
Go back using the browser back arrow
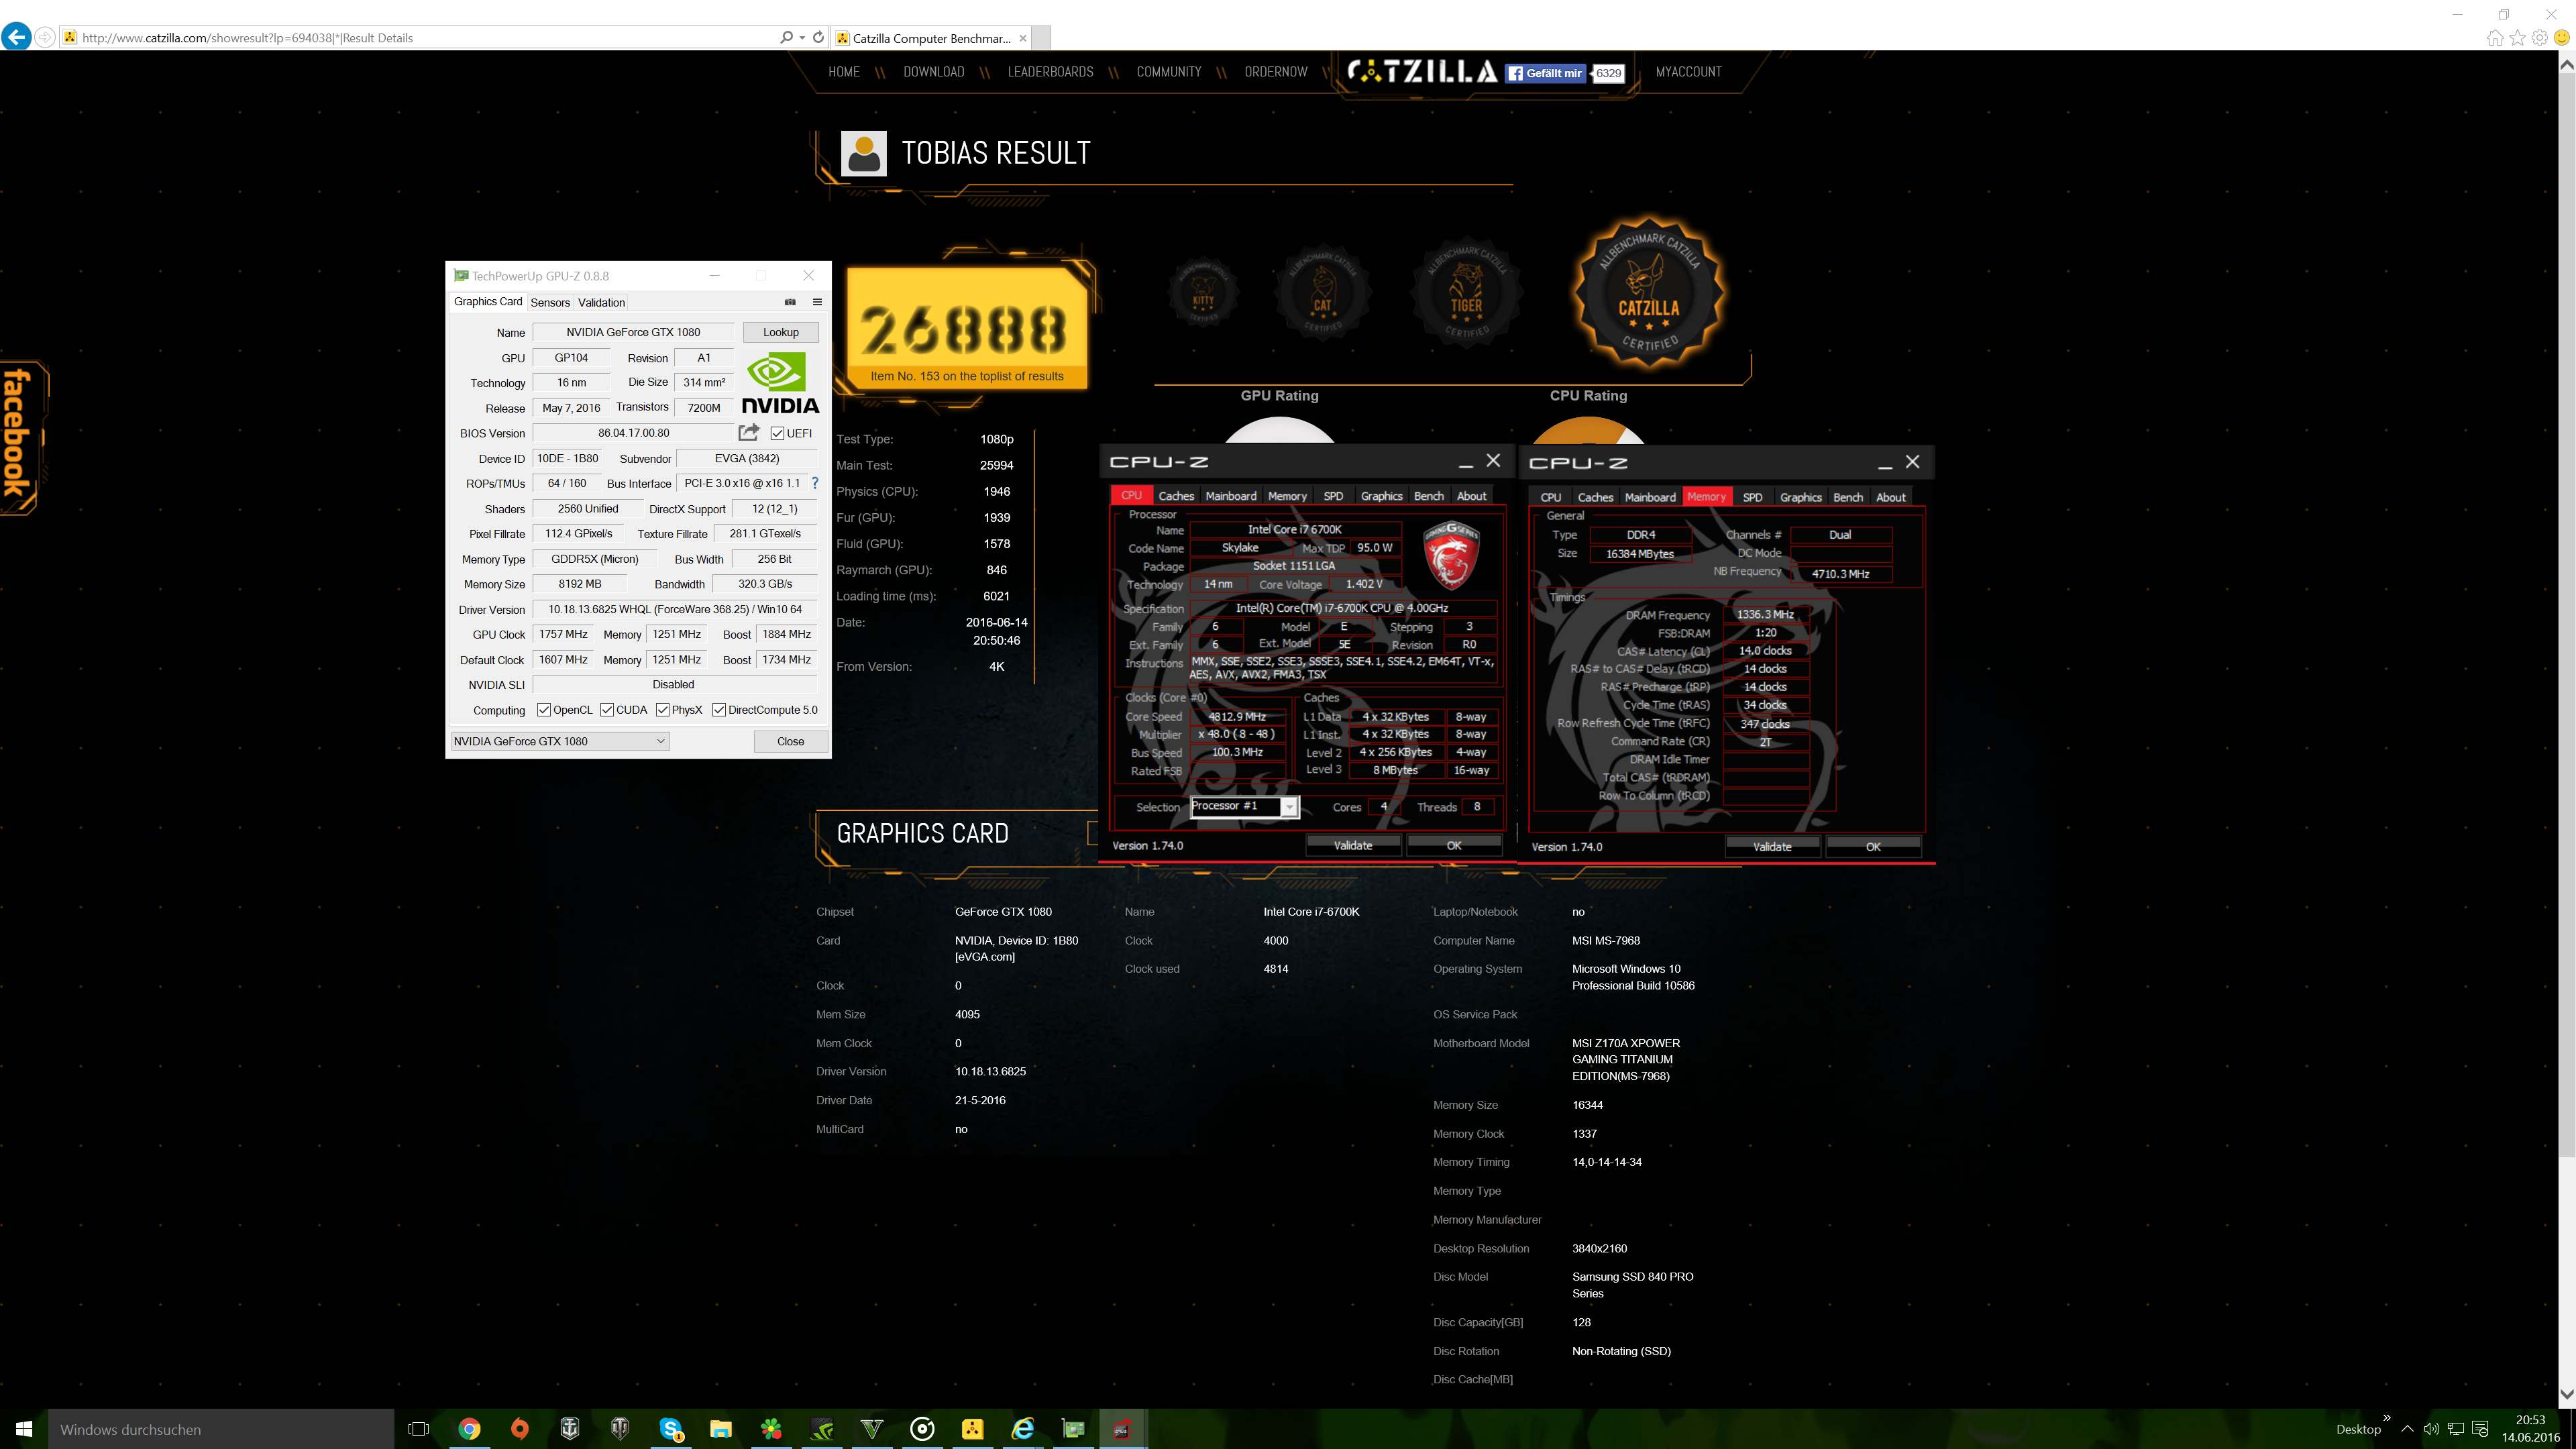click(16, 37)
